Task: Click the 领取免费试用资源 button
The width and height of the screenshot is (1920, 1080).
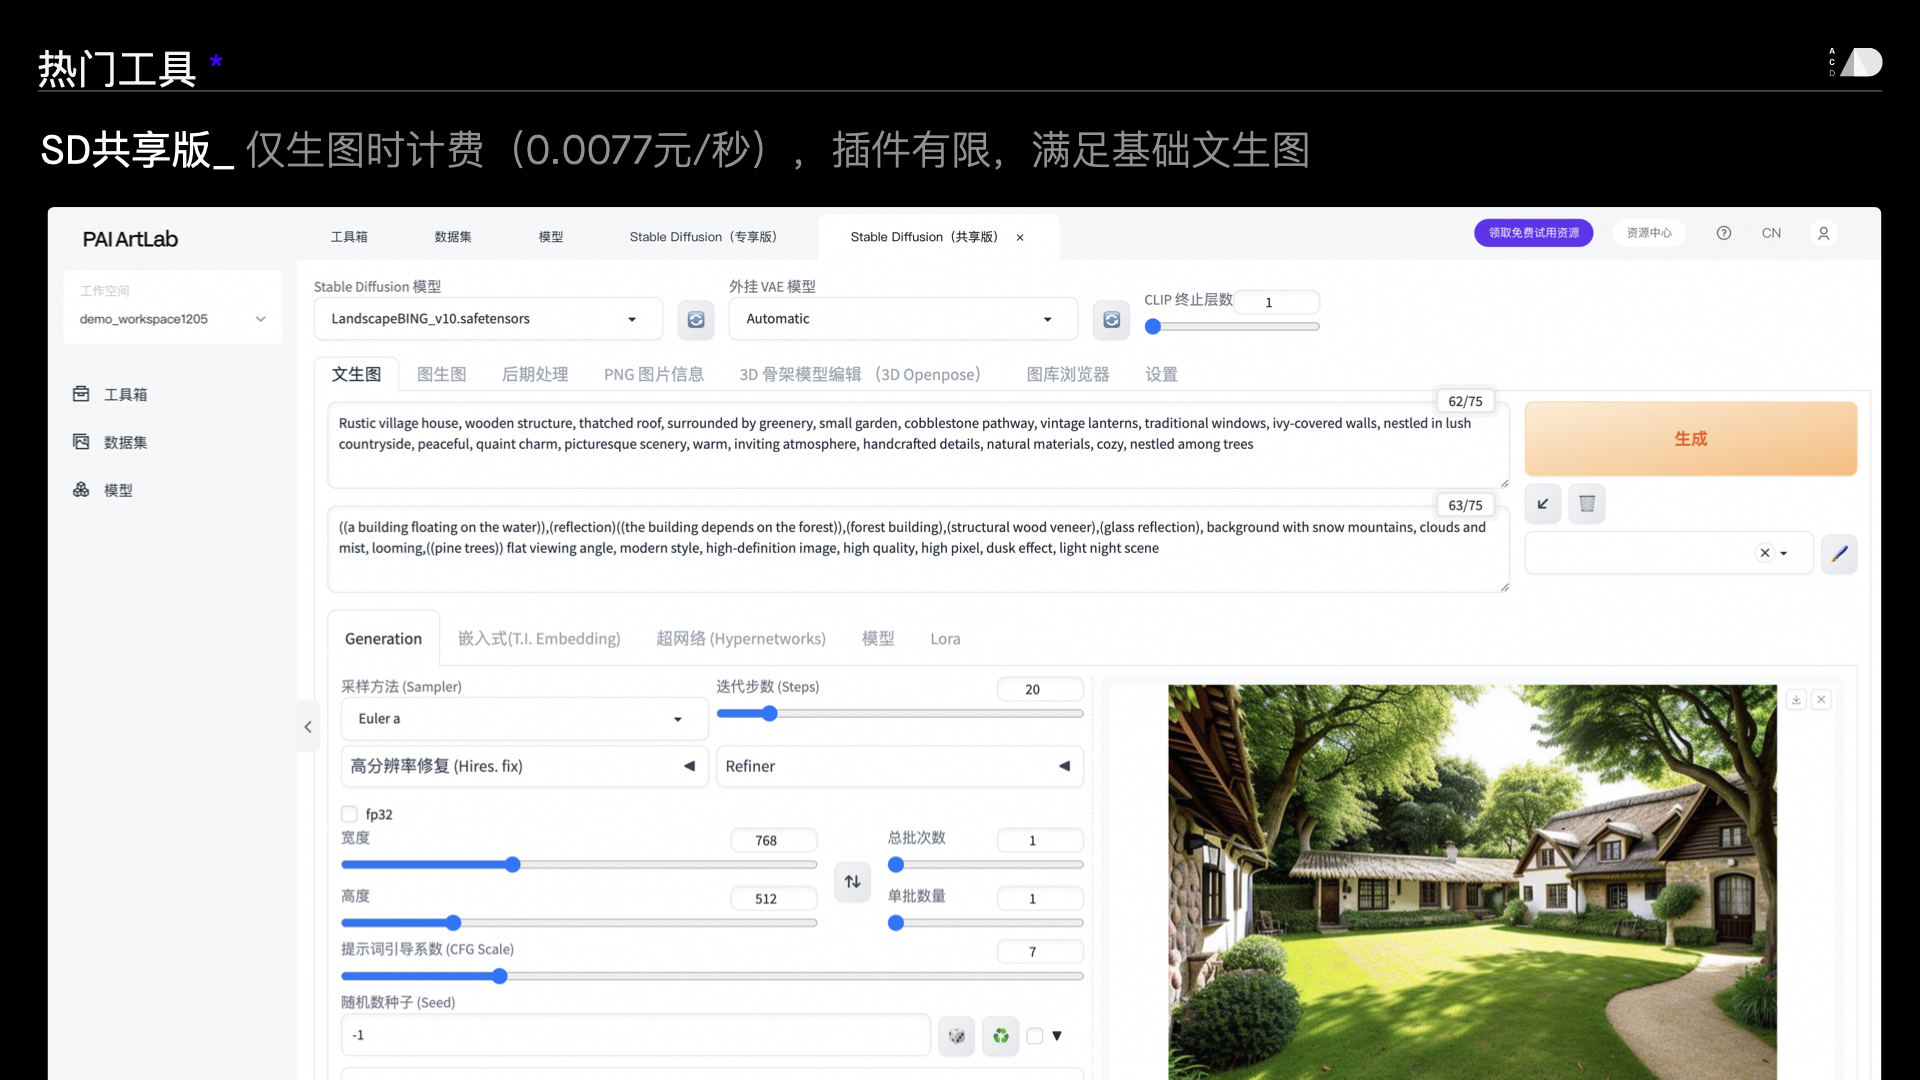Action: click(x=1533, y=233)
